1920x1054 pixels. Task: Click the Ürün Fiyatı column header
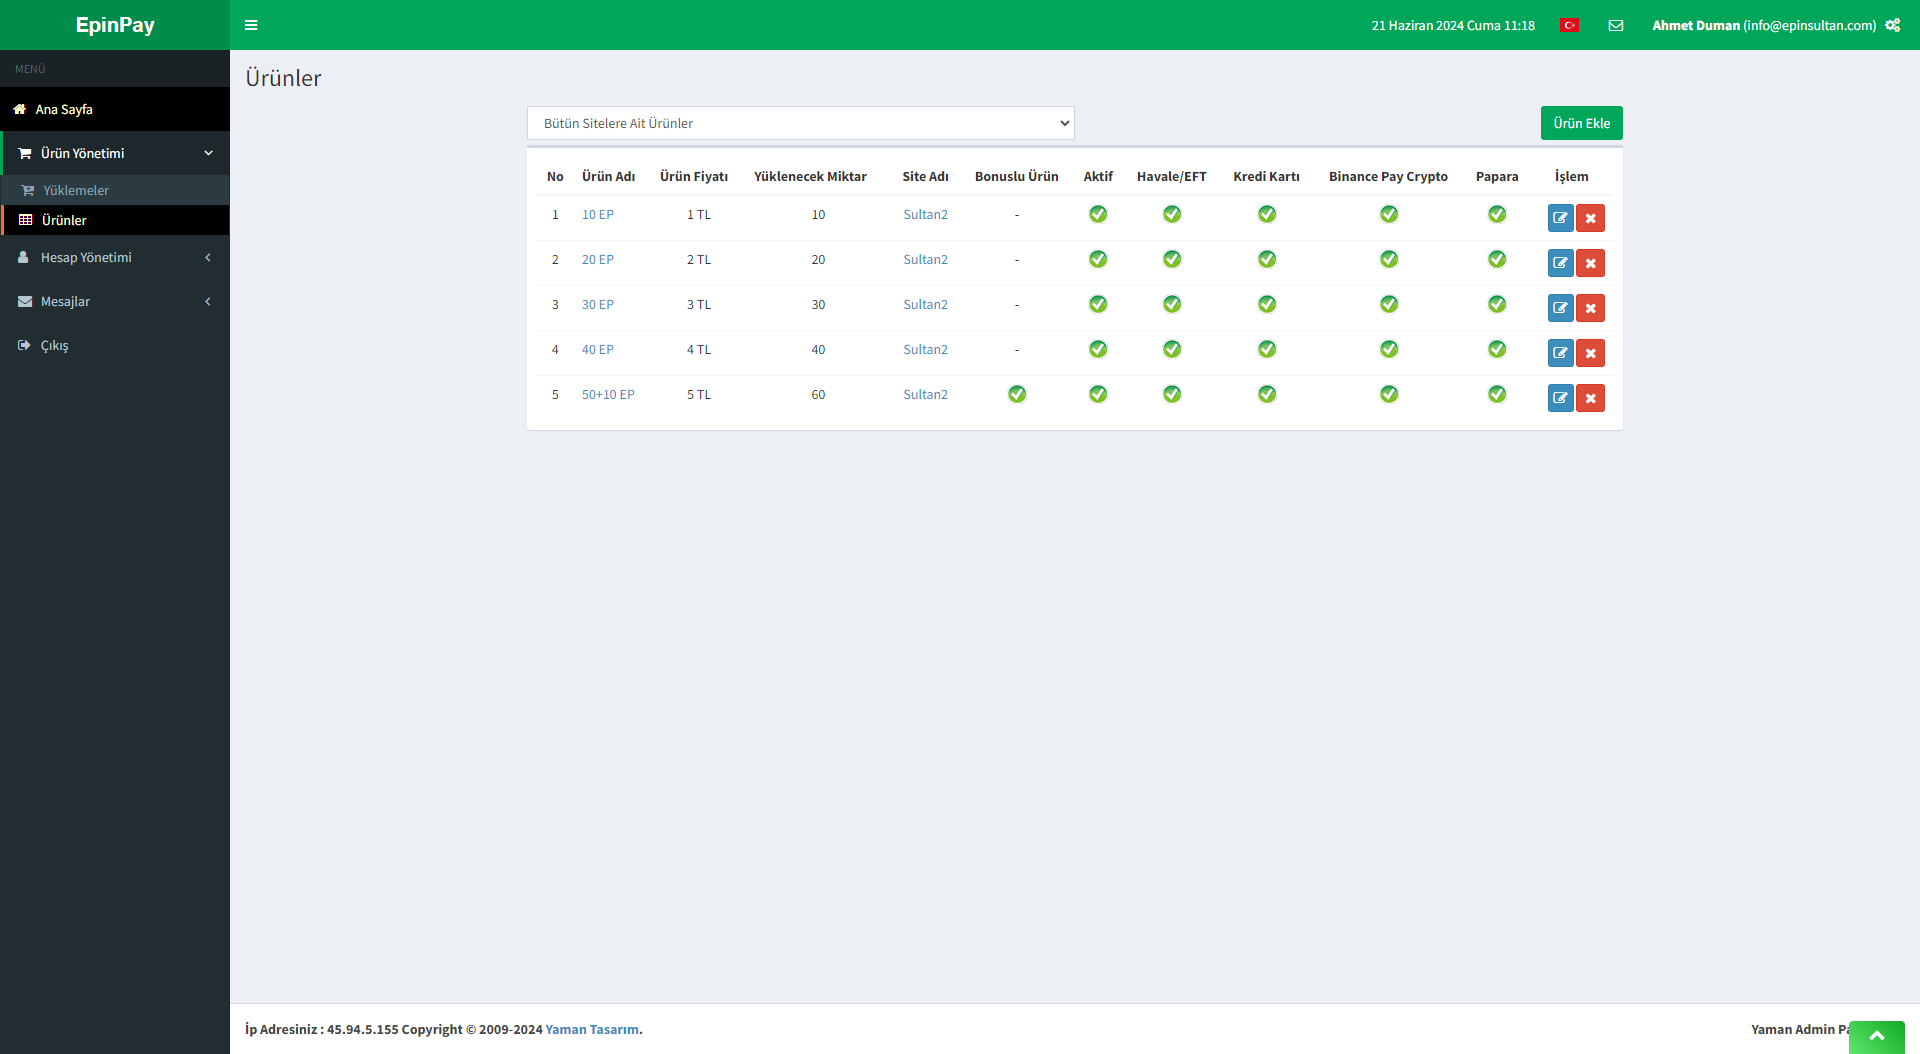coord(694,176)
